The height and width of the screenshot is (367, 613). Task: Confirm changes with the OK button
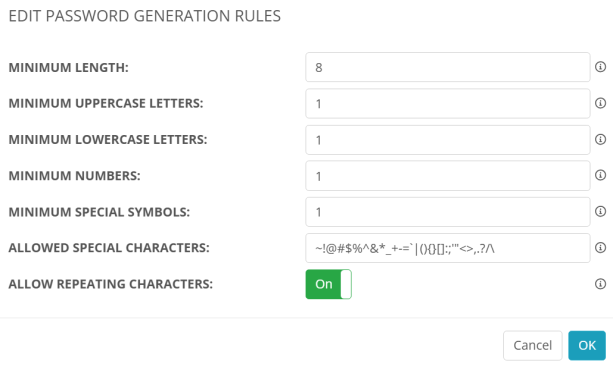tap(587, 346)
